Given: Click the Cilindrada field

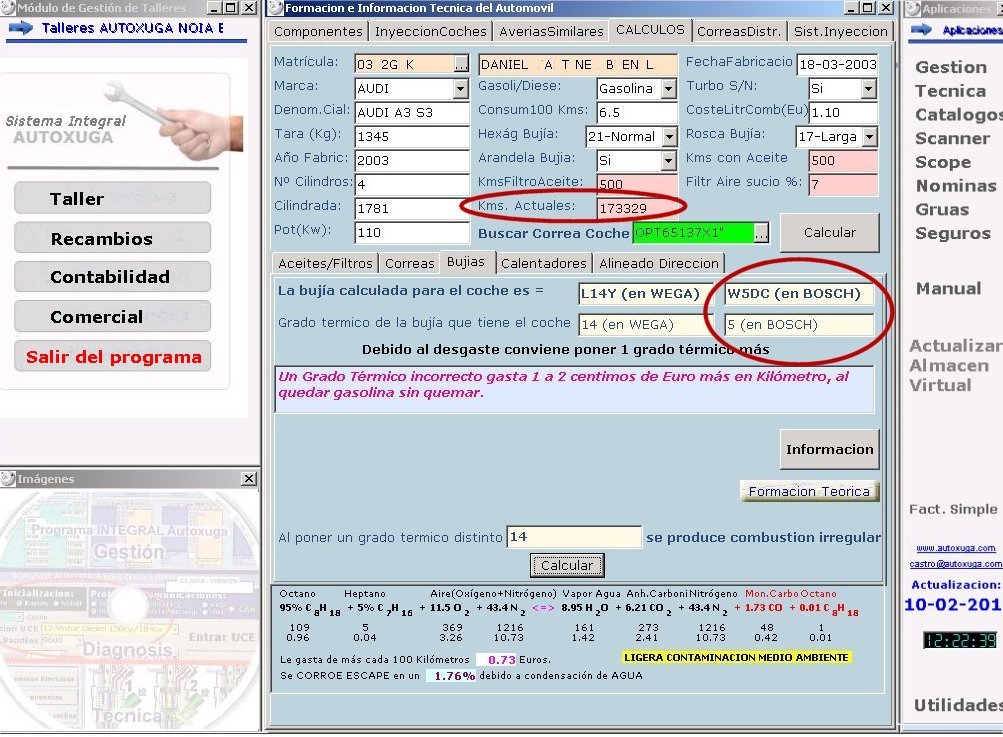Looking at the screenshot, I should 412,208.
